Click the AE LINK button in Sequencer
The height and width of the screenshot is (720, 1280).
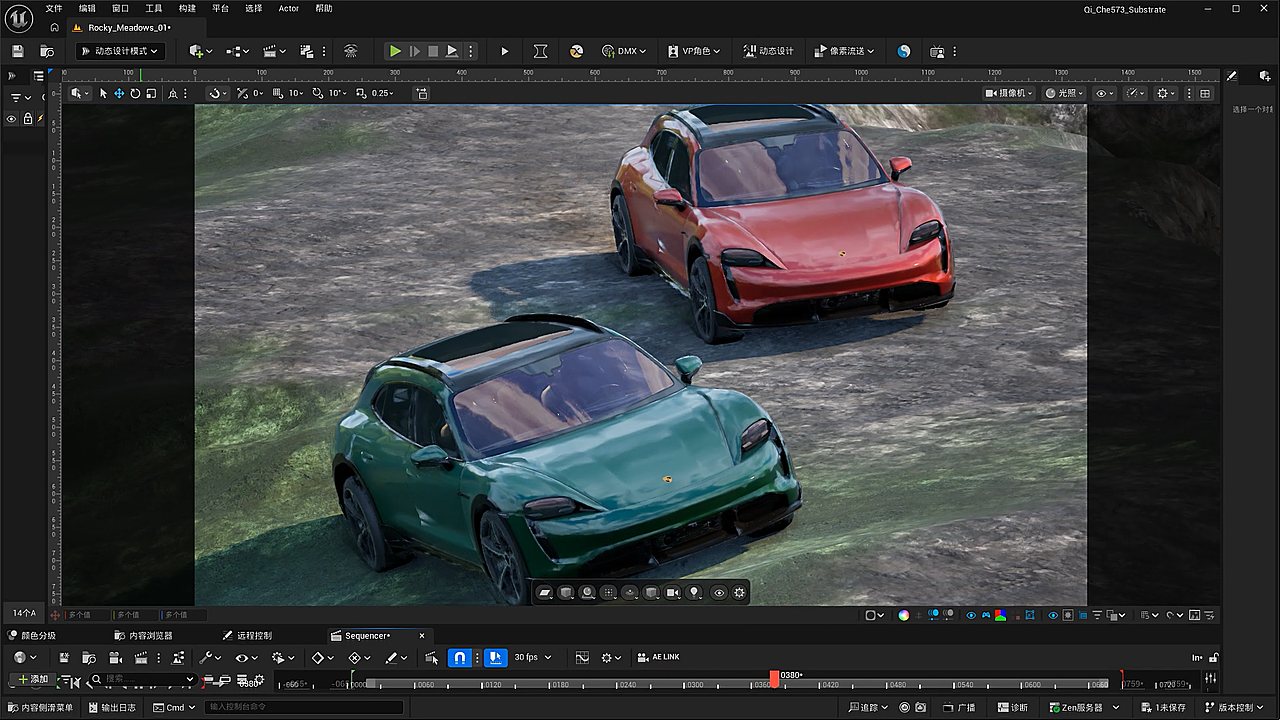[659, 657]
